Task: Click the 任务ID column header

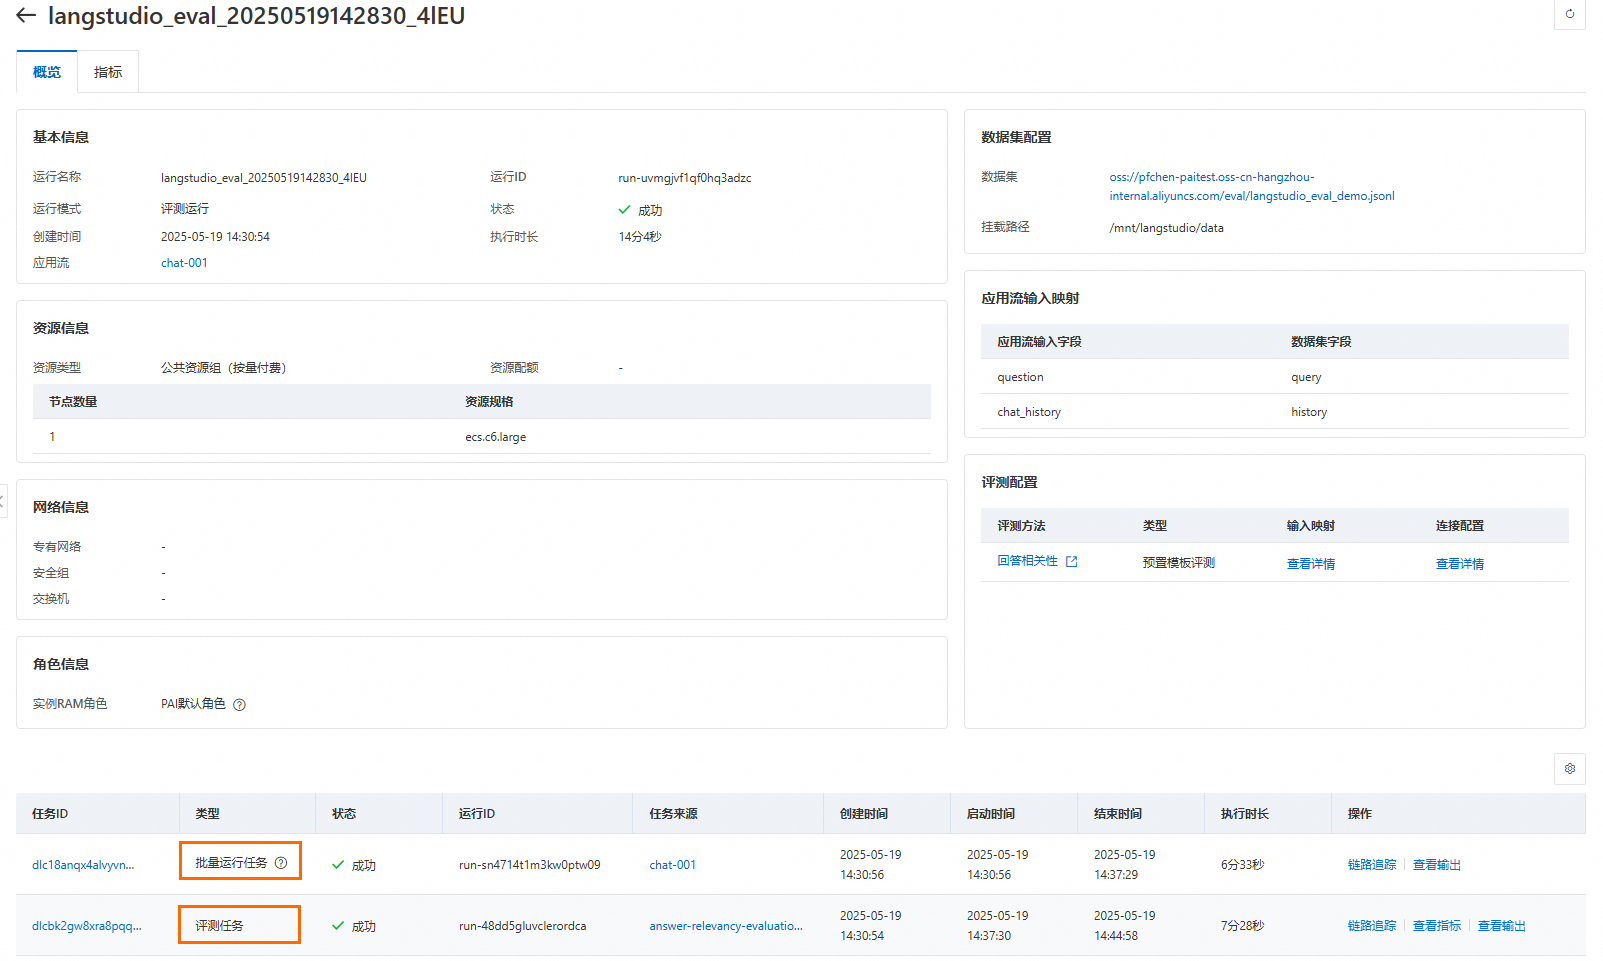Action: tap(50, 814)
